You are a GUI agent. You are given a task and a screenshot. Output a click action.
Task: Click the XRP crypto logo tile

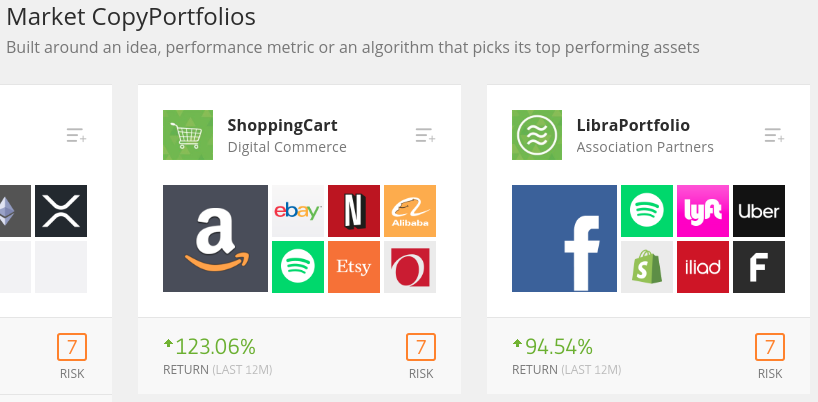(x=61, y=211)
